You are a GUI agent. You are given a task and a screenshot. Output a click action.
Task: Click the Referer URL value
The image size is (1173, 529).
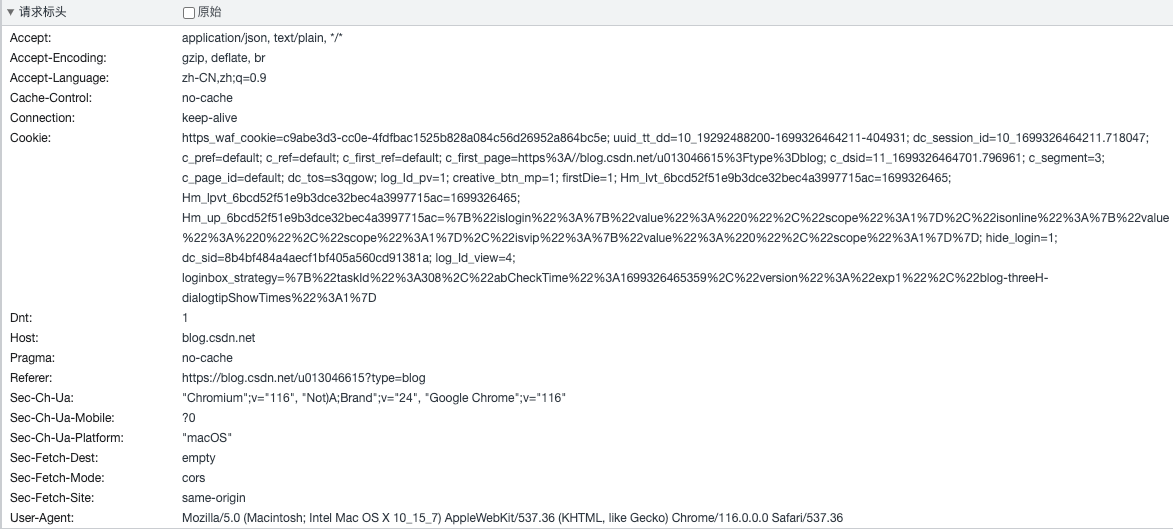click(303, 378)
